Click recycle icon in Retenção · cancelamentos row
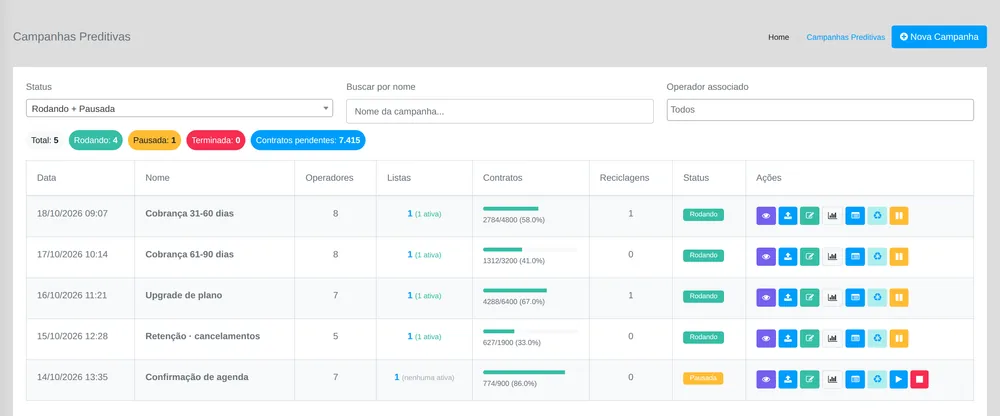The width and height of the screenshot is (1000, 416). 877,338
